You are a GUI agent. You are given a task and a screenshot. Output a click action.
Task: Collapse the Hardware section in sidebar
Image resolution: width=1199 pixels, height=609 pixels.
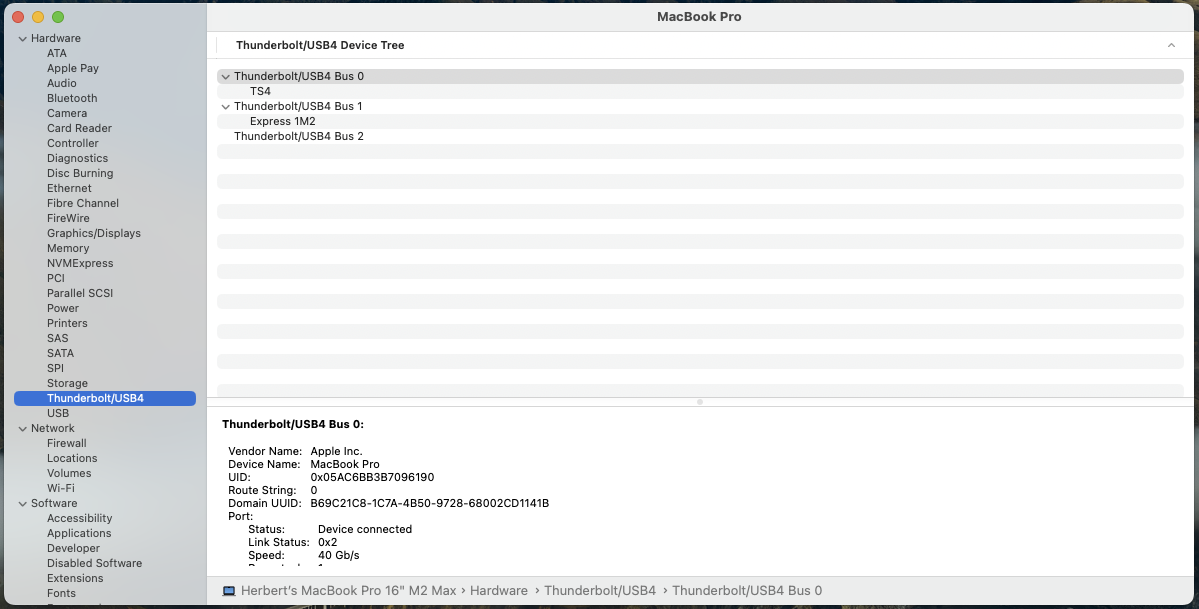click(x=23, y=38)
